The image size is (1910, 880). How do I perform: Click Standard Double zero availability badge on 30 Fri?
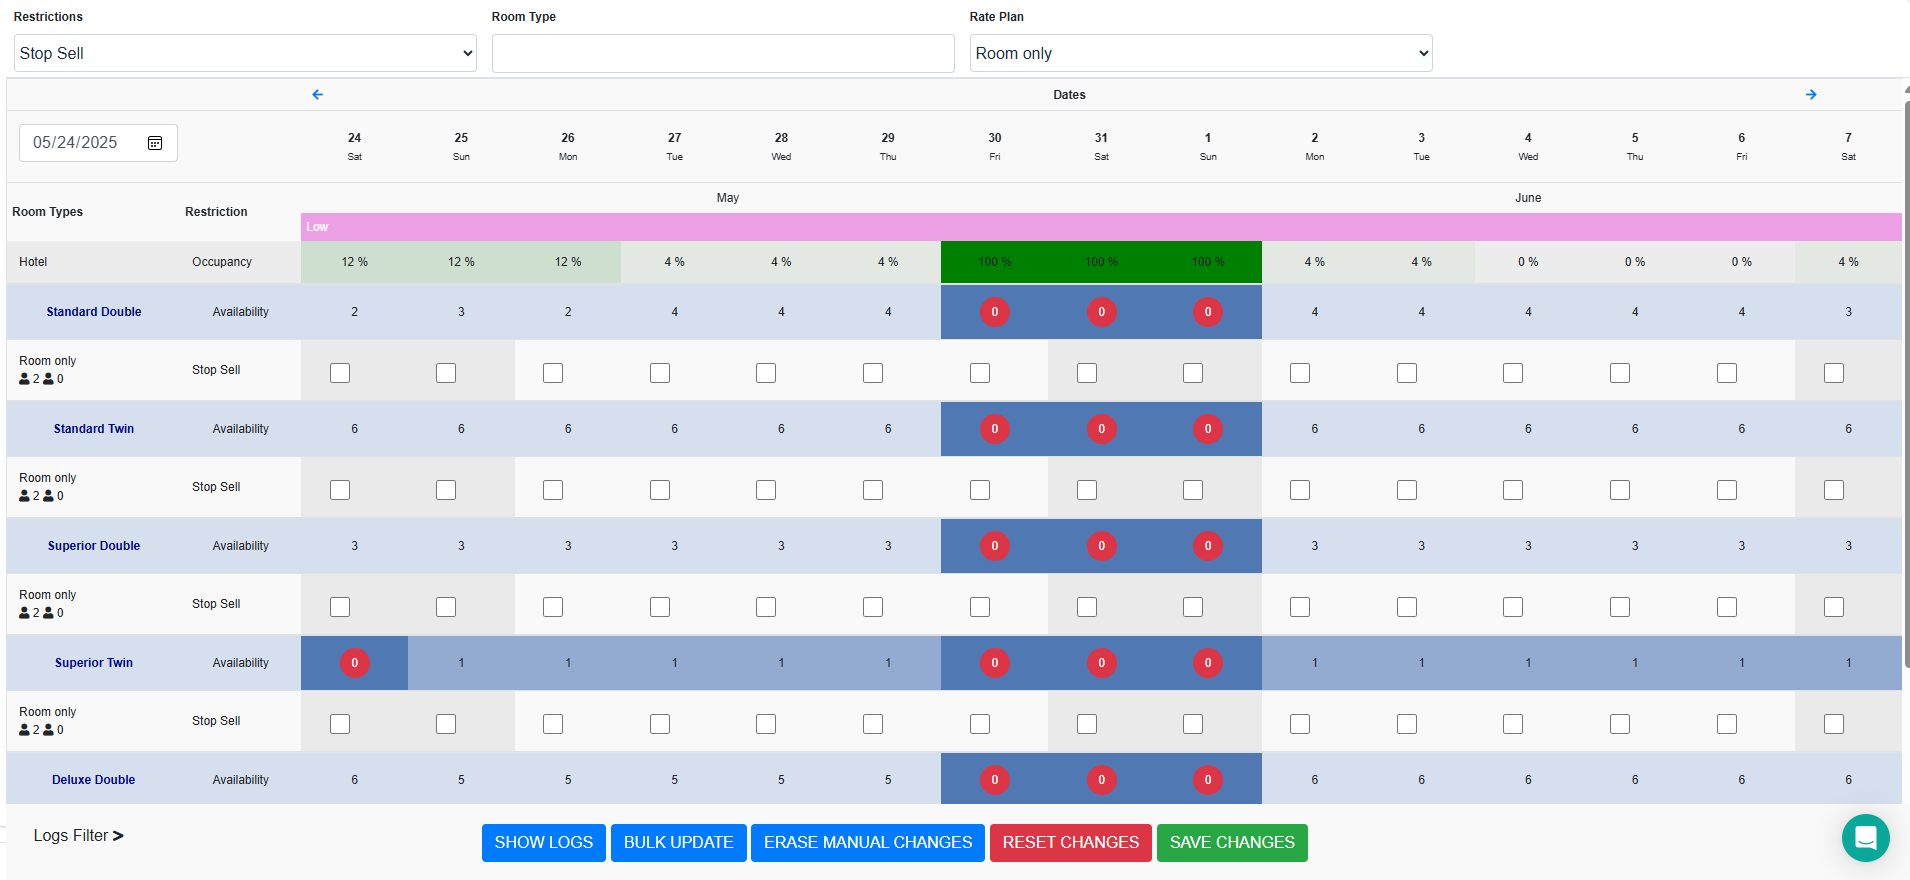coord(994,312)
